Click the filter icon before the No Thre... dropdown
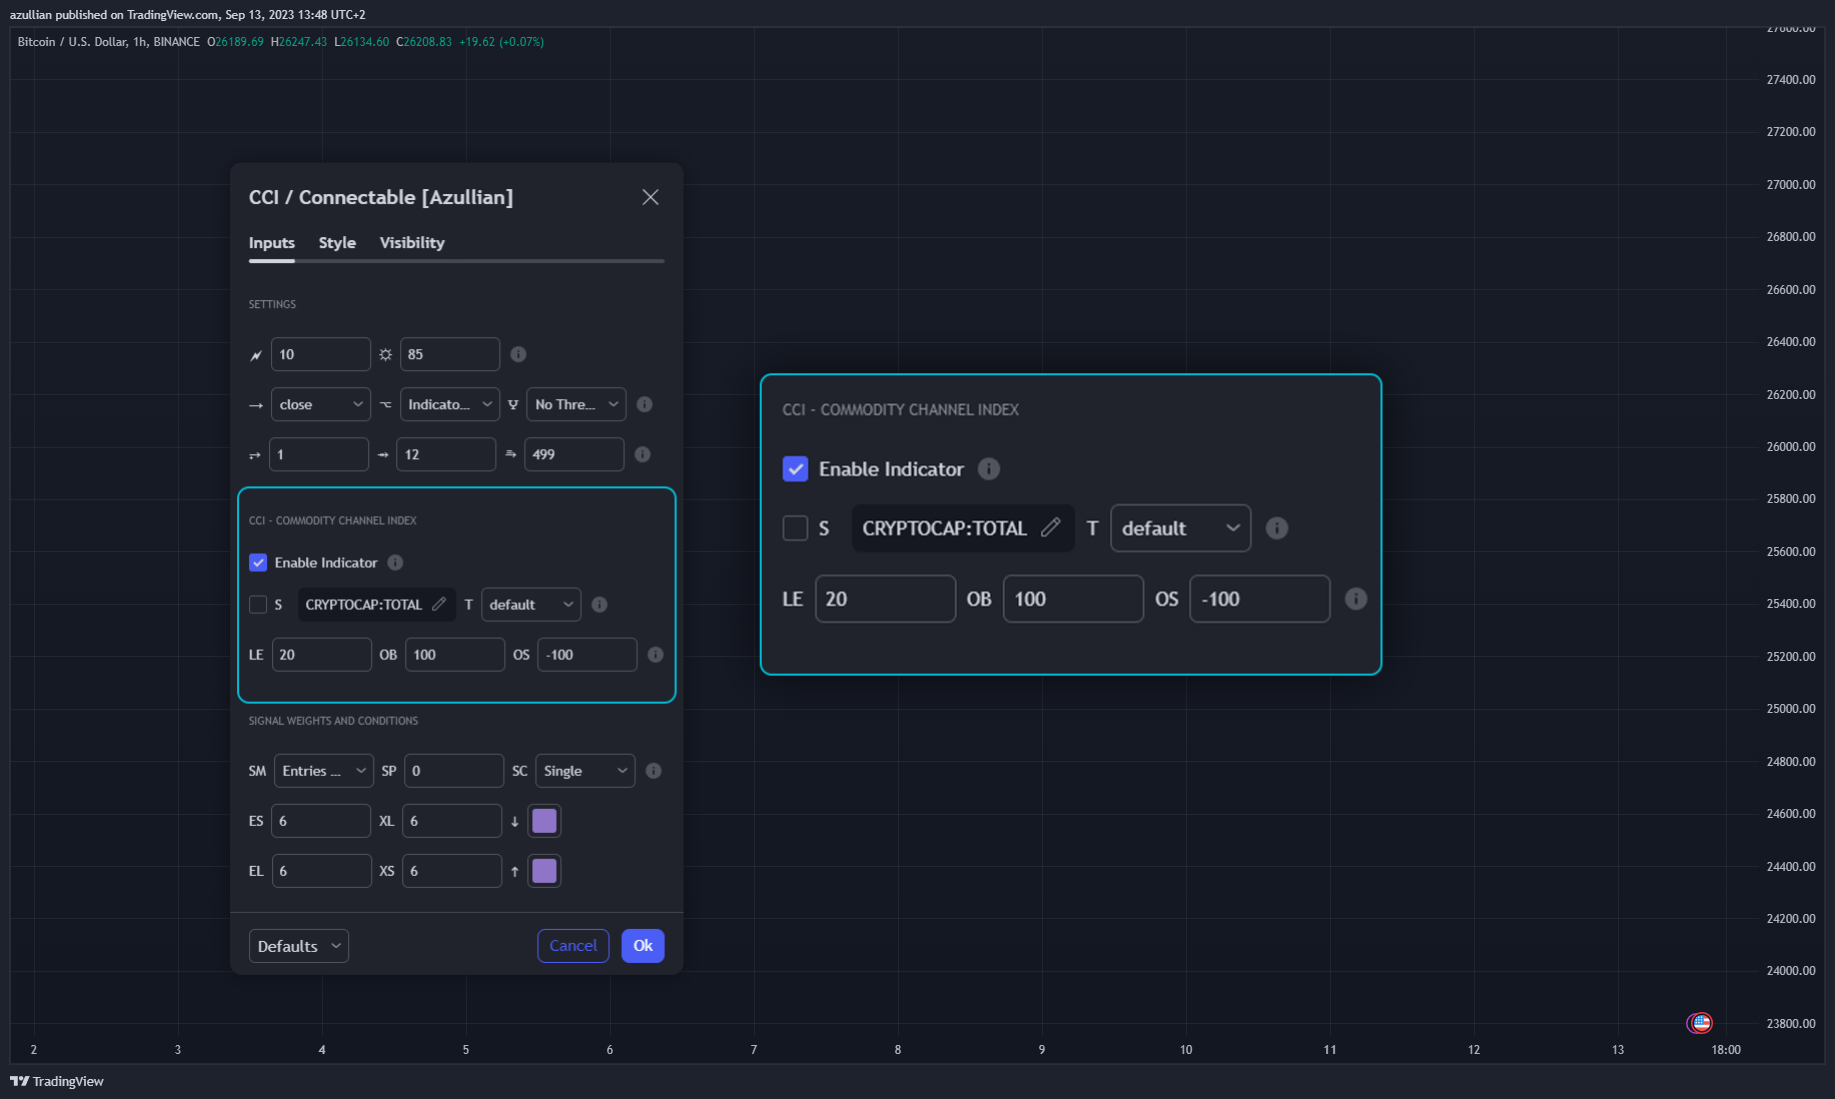This screenshot has width=1835, height=1099. 513,405
